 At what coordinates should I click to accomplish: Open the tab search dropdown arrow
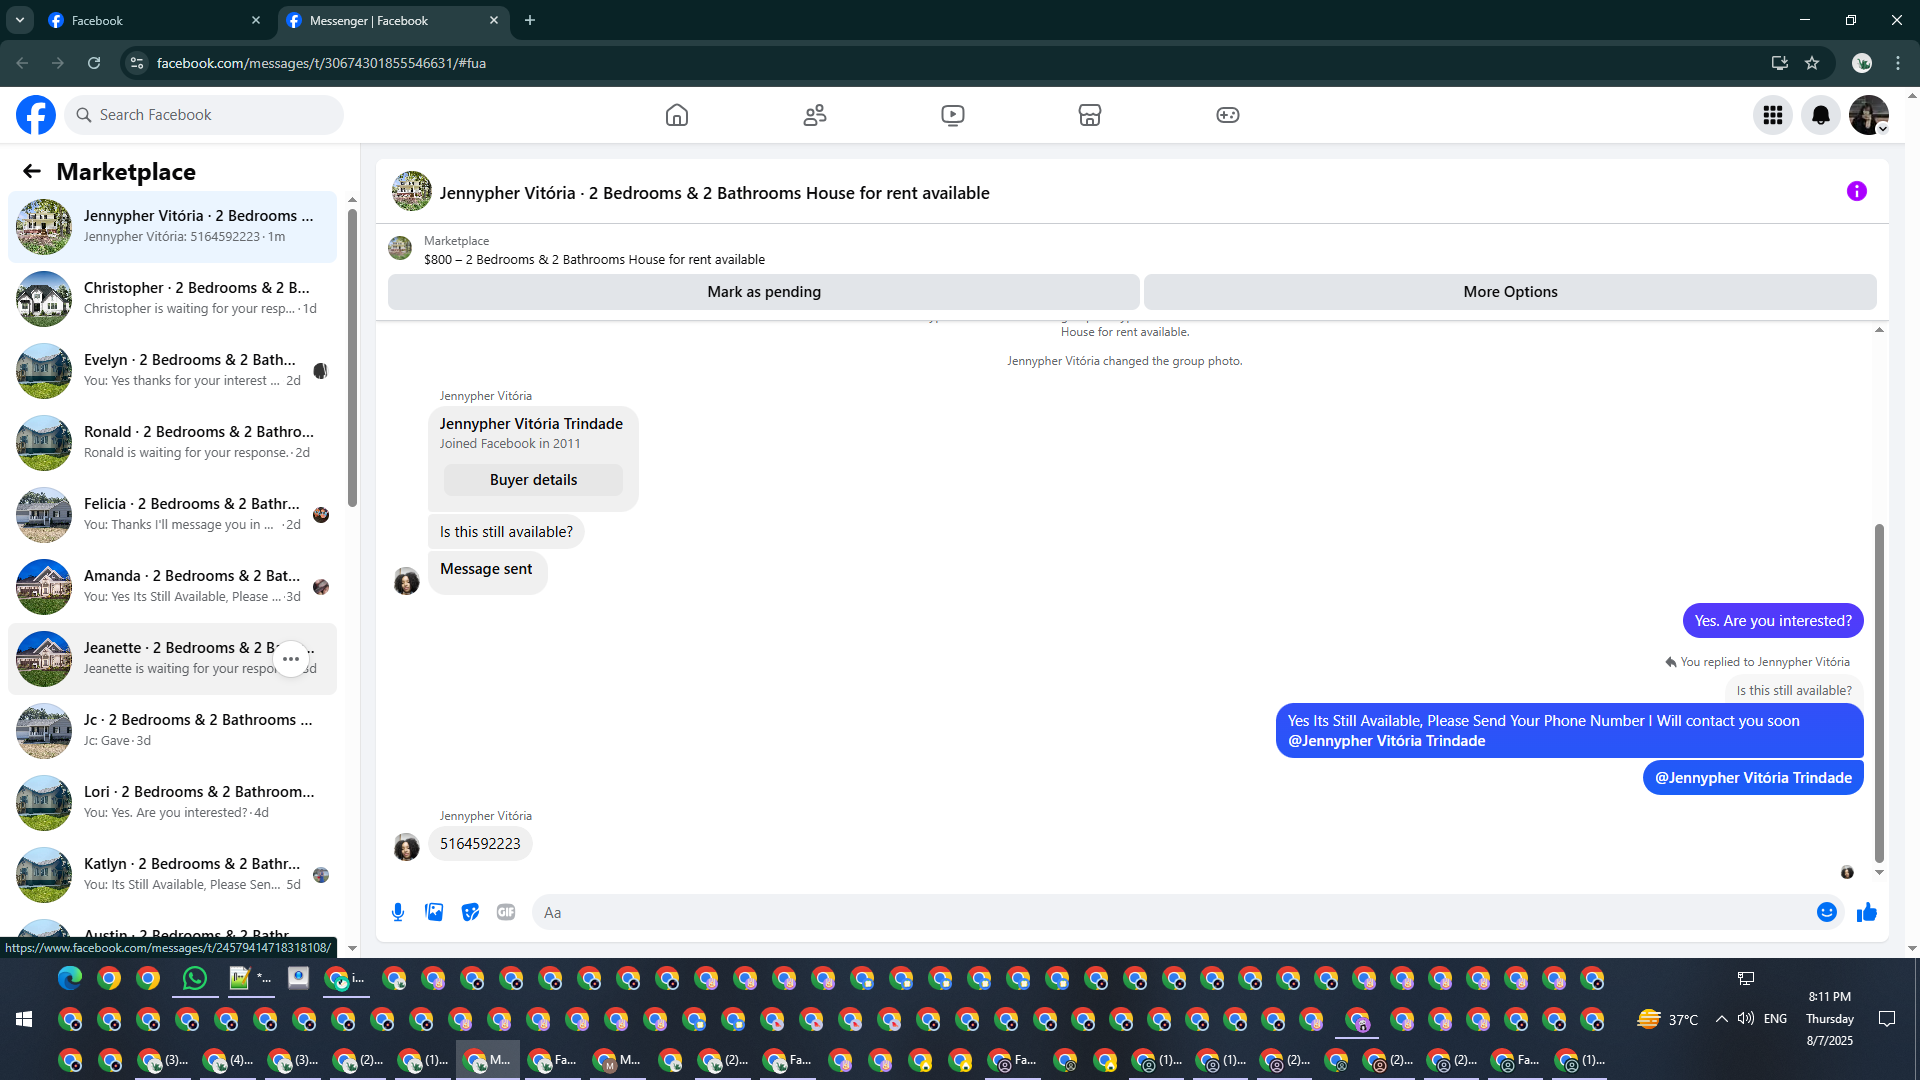(19, 20)
